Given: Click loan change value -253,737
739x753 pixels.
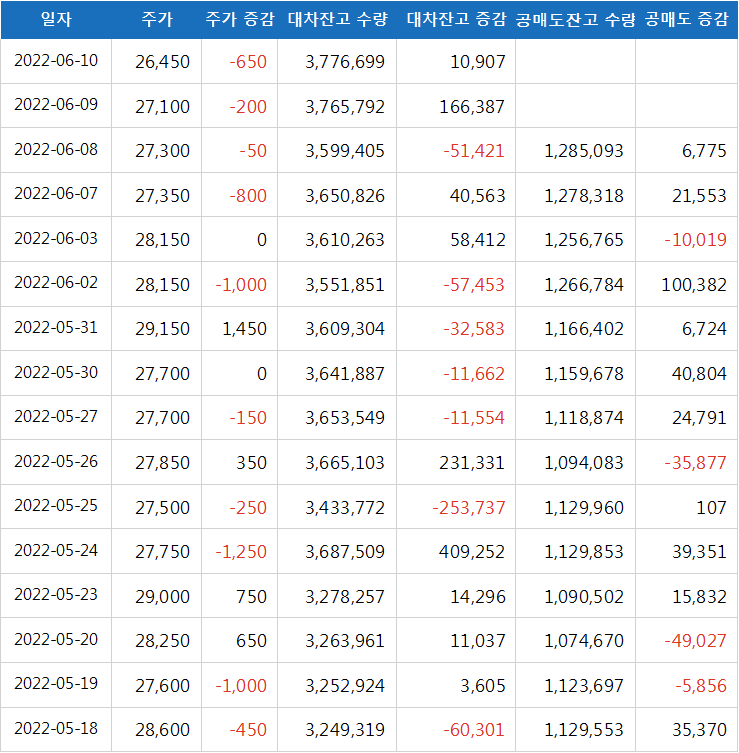Looking at the screenshot, I should click(469, 508).
